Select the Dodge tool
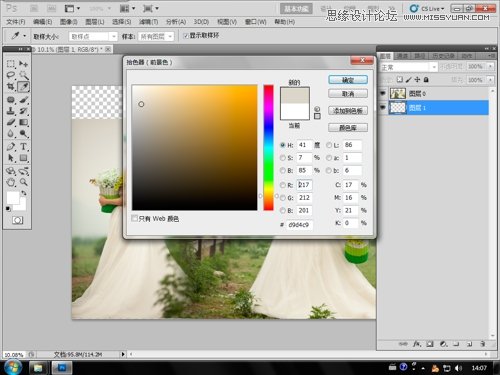The width and height of the screenshot is (500, 375). coord(24,133)
